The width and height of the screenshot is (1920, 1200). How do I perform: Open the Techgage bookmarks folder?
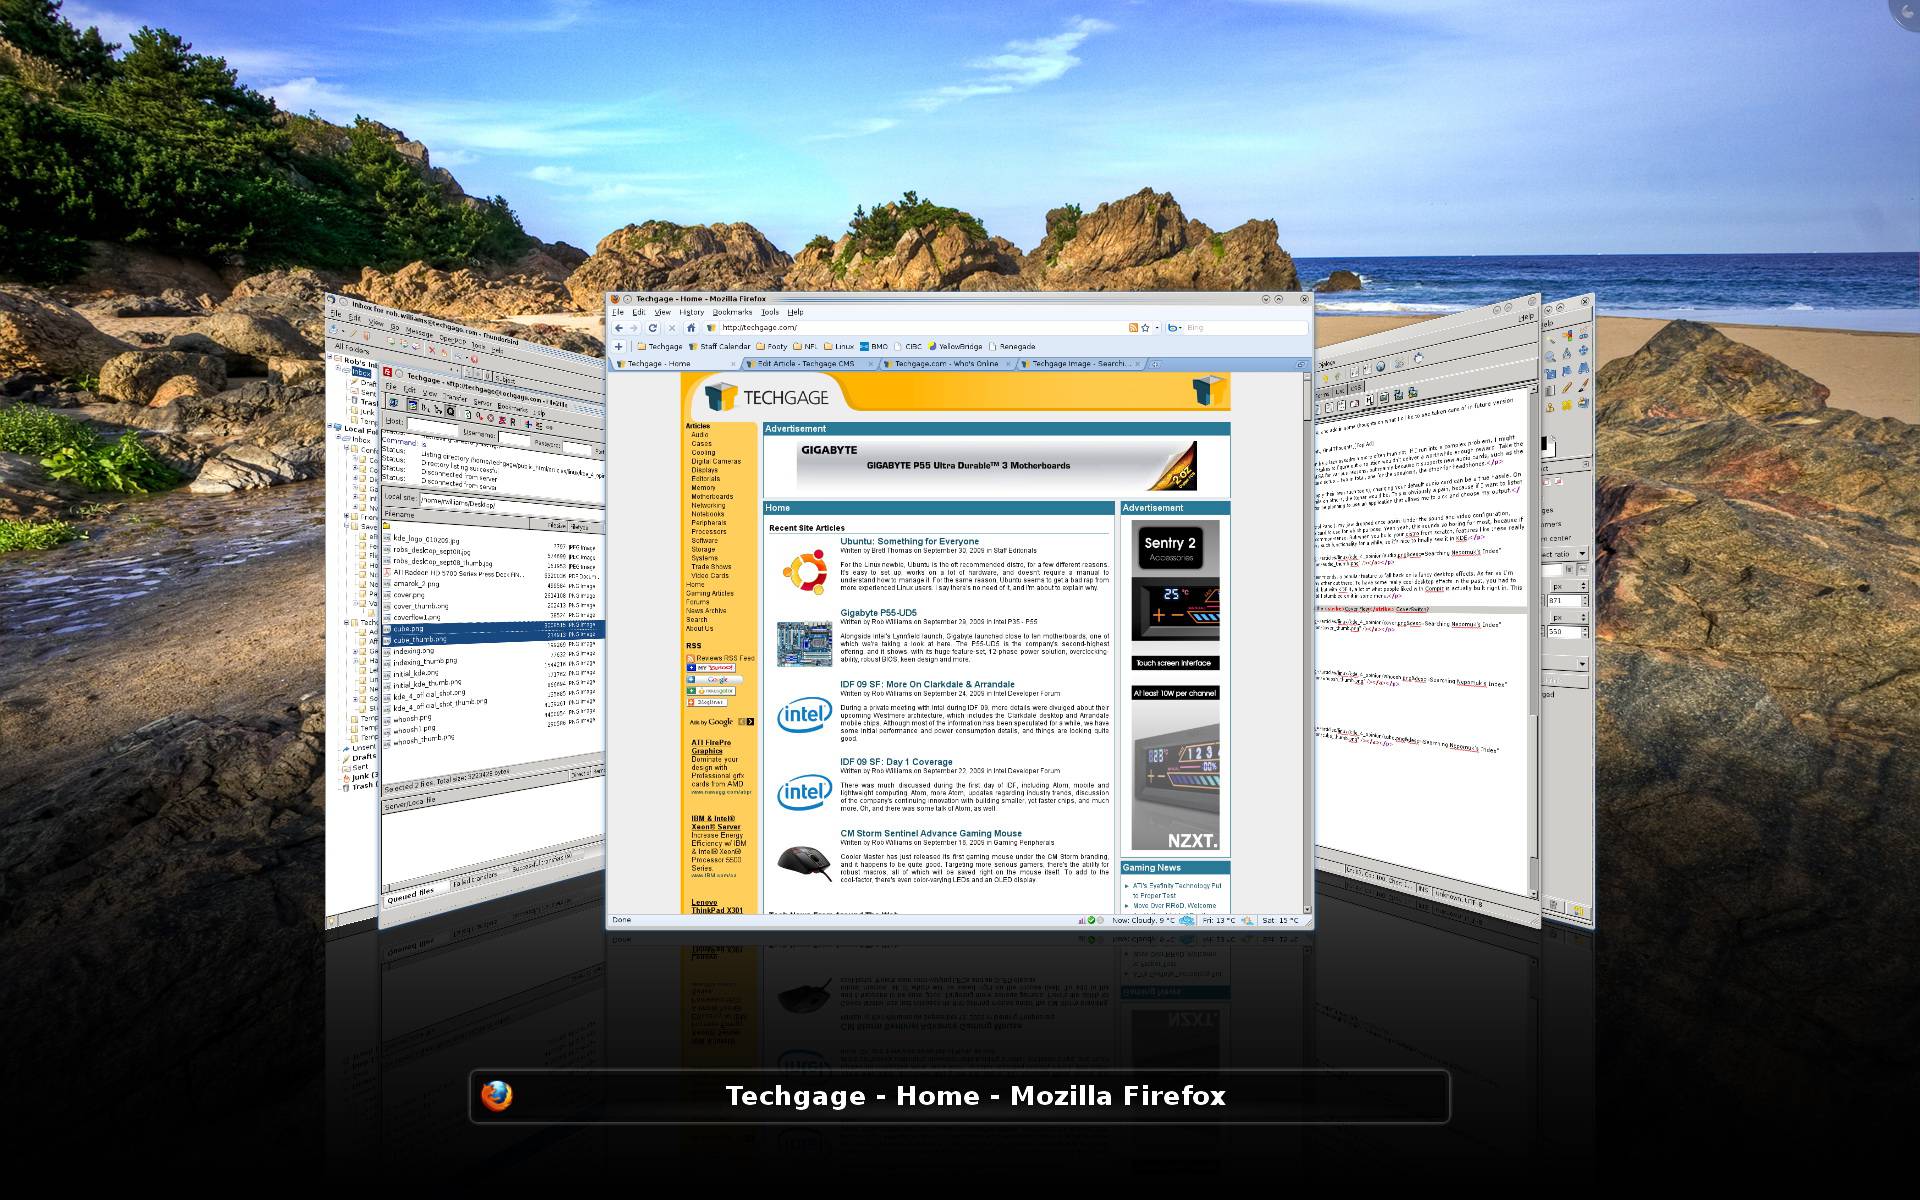click(659, 347)
